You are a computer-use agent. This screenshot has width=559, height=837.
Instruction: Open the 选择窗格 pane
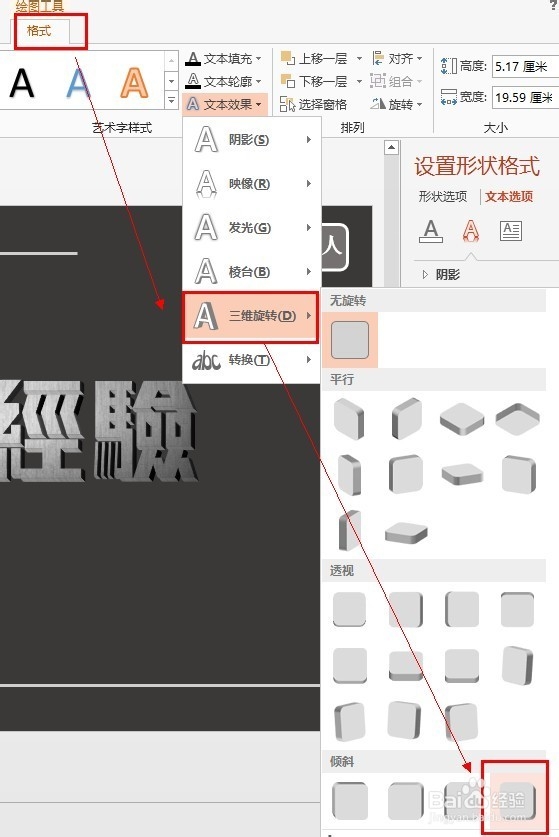tap(314, 104)
